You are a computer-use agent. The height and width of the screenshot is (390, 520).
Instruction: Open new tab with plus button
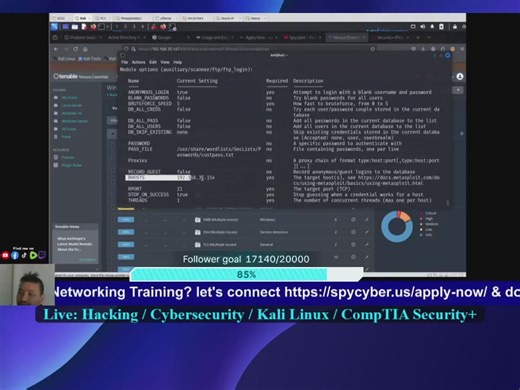click(x=418, y=38)
